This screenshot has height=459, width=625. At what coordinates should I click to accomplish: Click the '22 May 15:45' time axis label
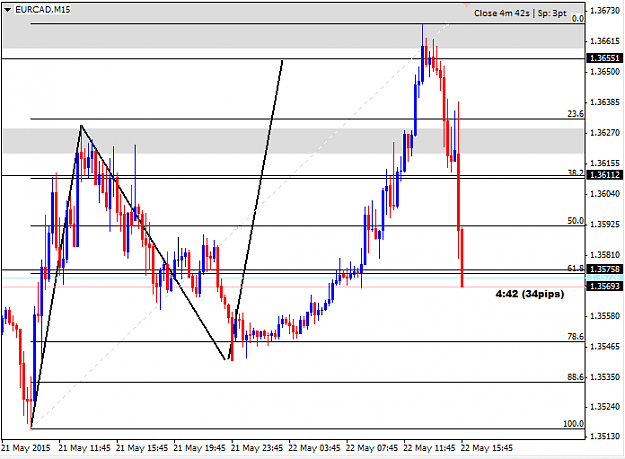487,448
